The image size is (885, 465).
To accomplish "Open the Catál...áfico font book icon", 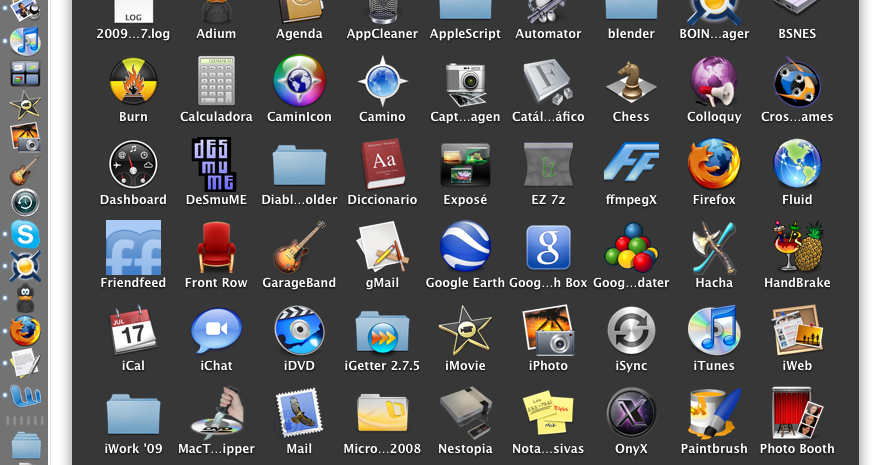I will (x=548, y=83).
